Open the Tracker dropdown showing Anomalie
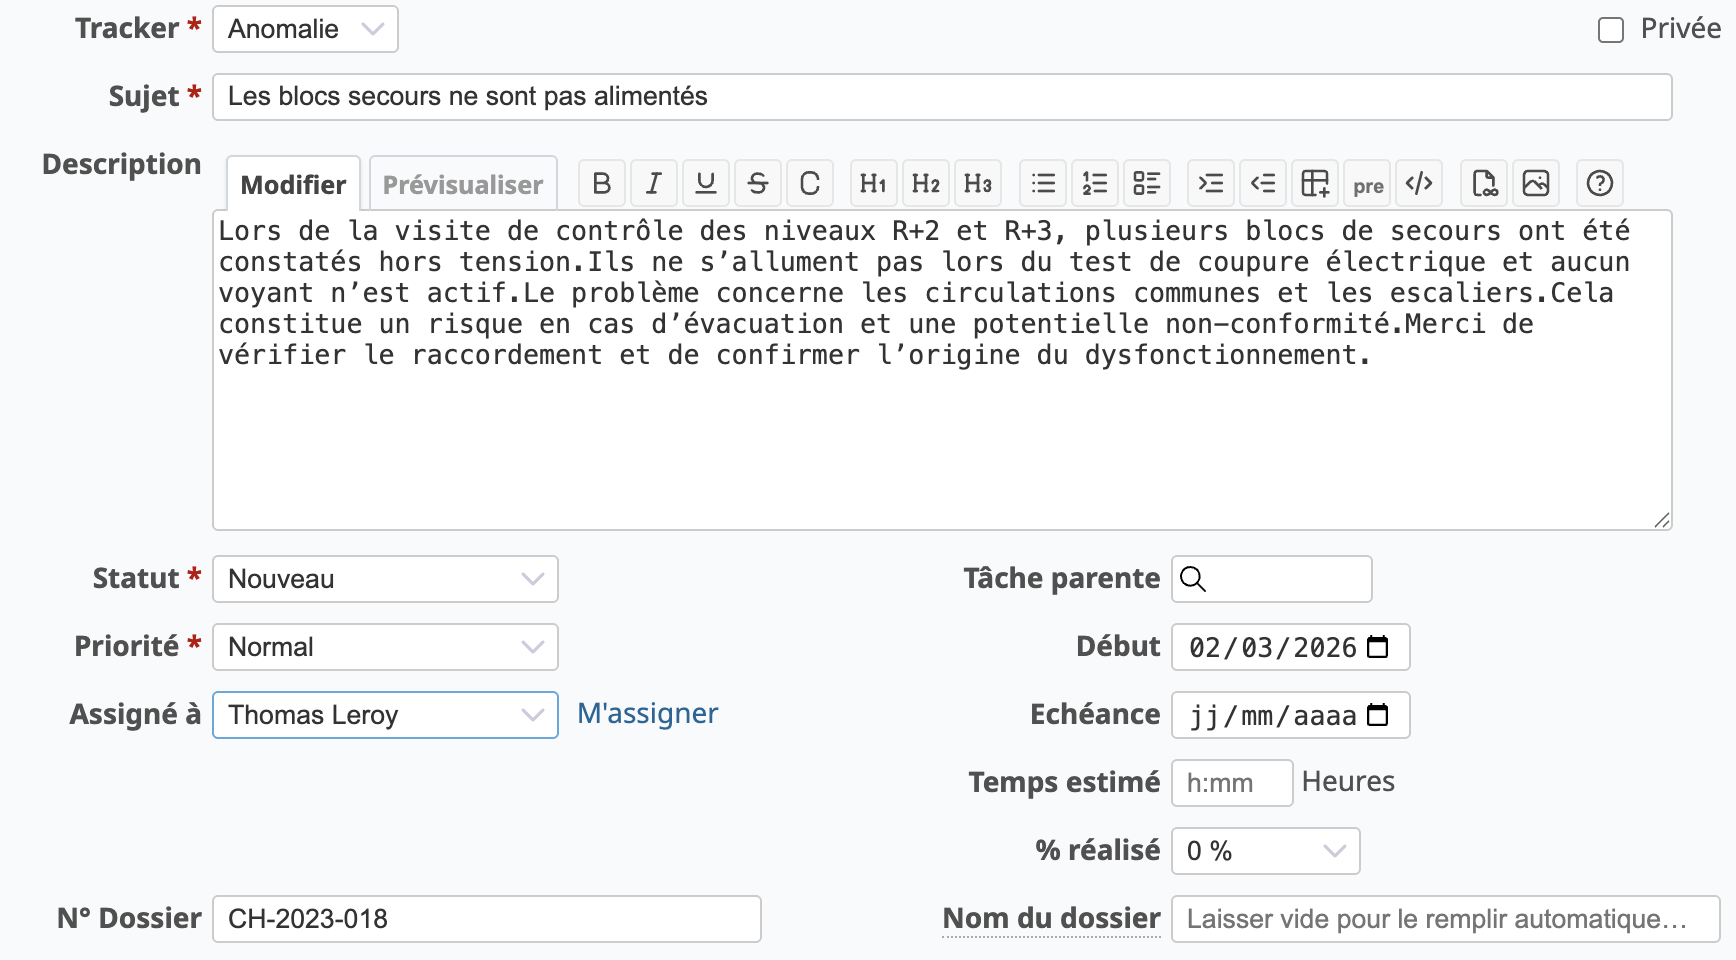 point(305,29)
